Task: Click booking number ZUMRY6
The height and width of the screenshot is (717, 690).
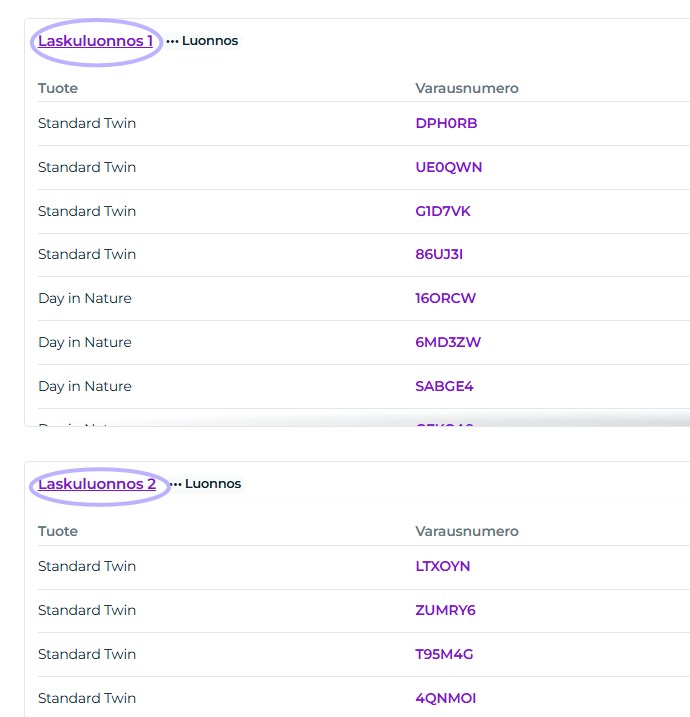Action: point(446,610)
